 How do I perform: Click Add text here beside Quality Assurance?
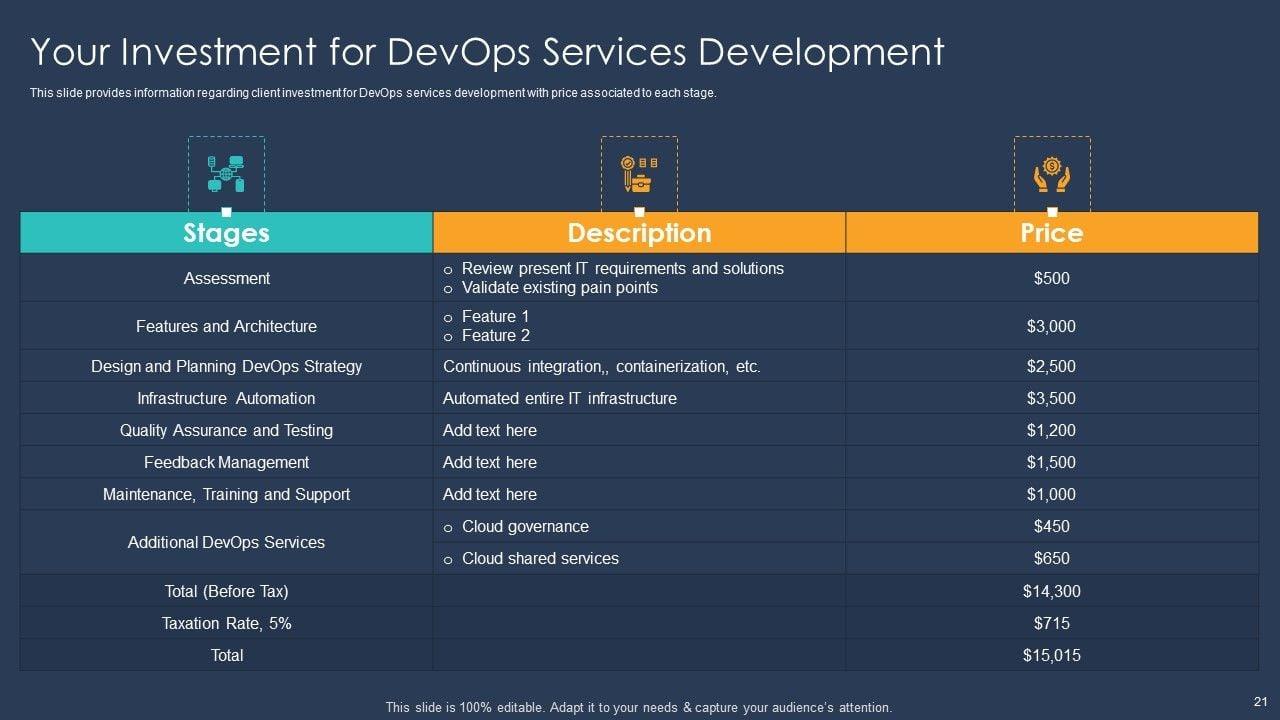click(490, 430)
